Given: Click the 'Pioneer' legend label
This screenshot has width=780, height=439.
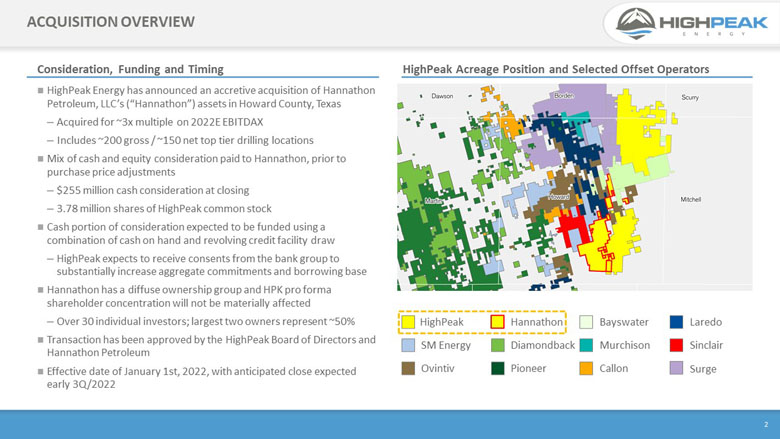Looking at the screenshot, I should (x=528, y=368).
